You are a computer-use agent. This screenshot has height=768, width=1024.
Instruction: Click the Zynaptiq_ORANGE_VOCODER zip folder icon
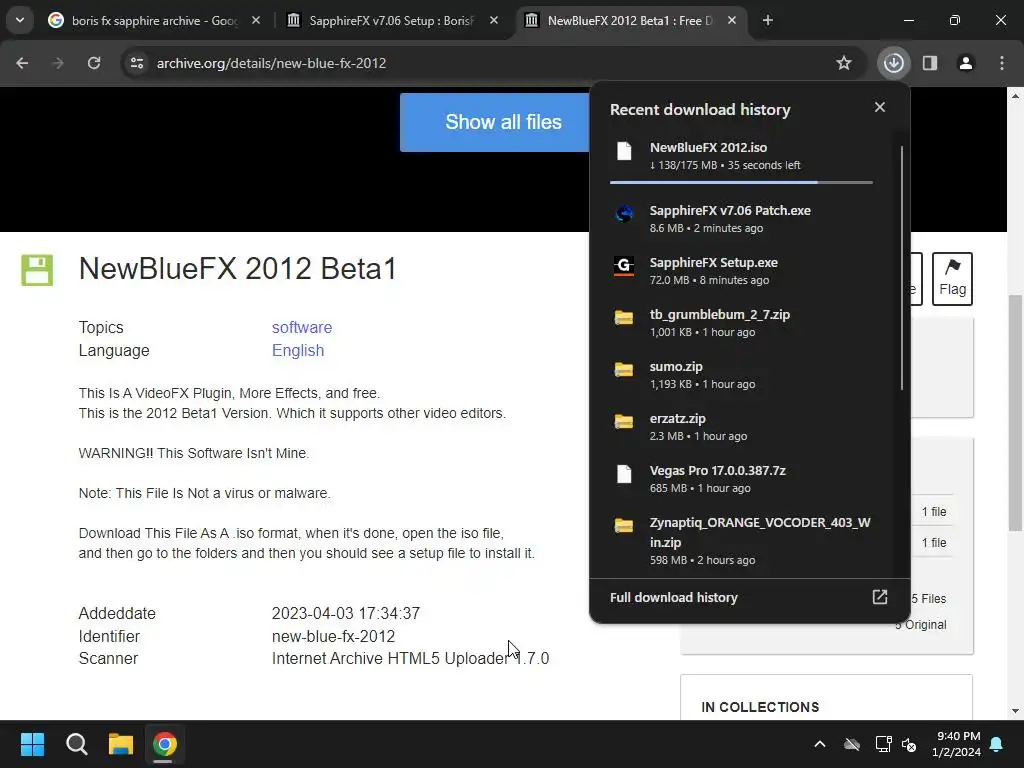point(624,526)
